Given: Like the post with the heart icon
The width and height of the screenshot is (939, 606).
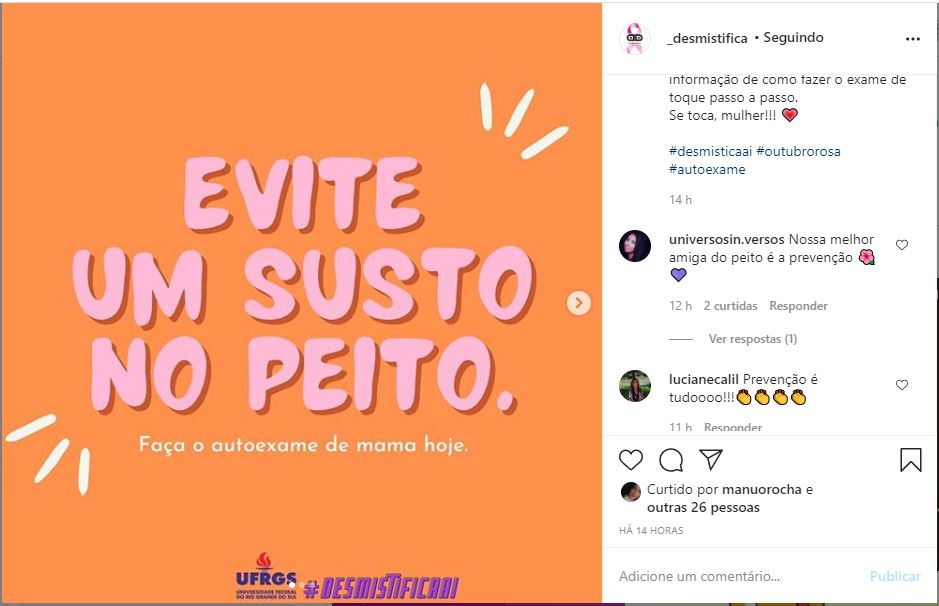Looking at the screenshot, I should (x=631, y=460).
